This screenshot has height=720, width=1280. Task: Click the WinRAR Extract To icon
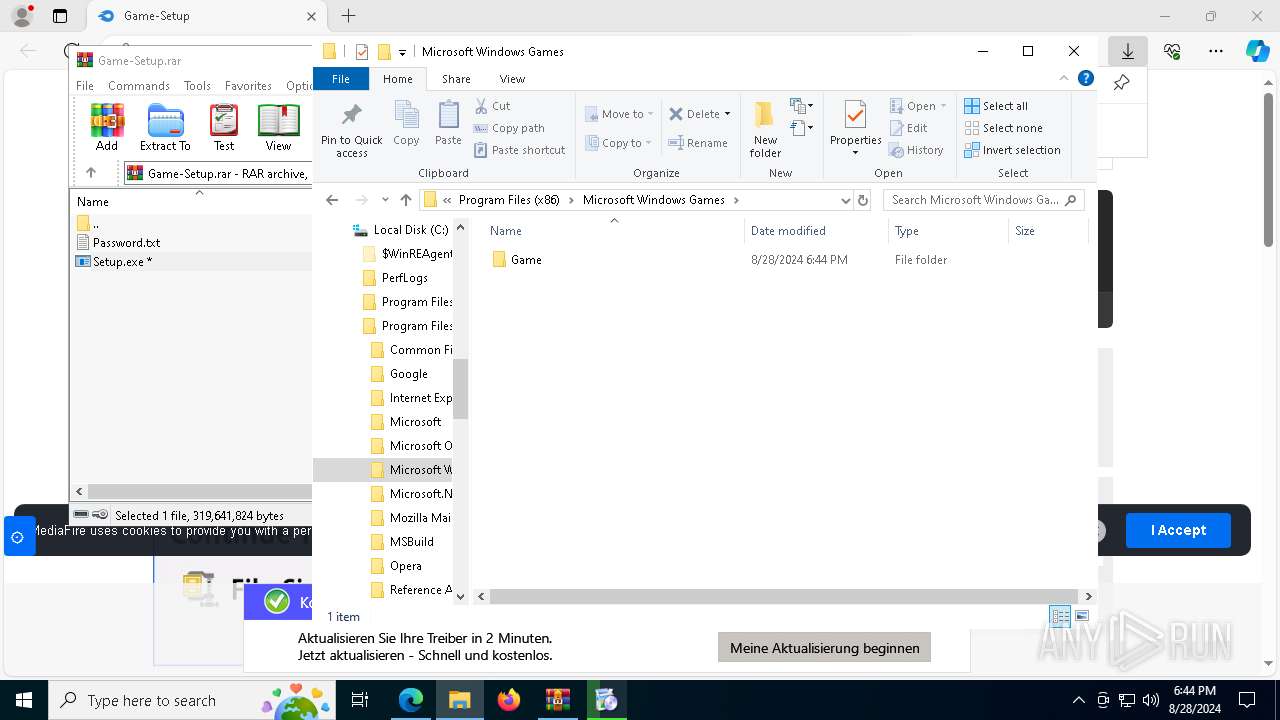click(x=165, y=127)
